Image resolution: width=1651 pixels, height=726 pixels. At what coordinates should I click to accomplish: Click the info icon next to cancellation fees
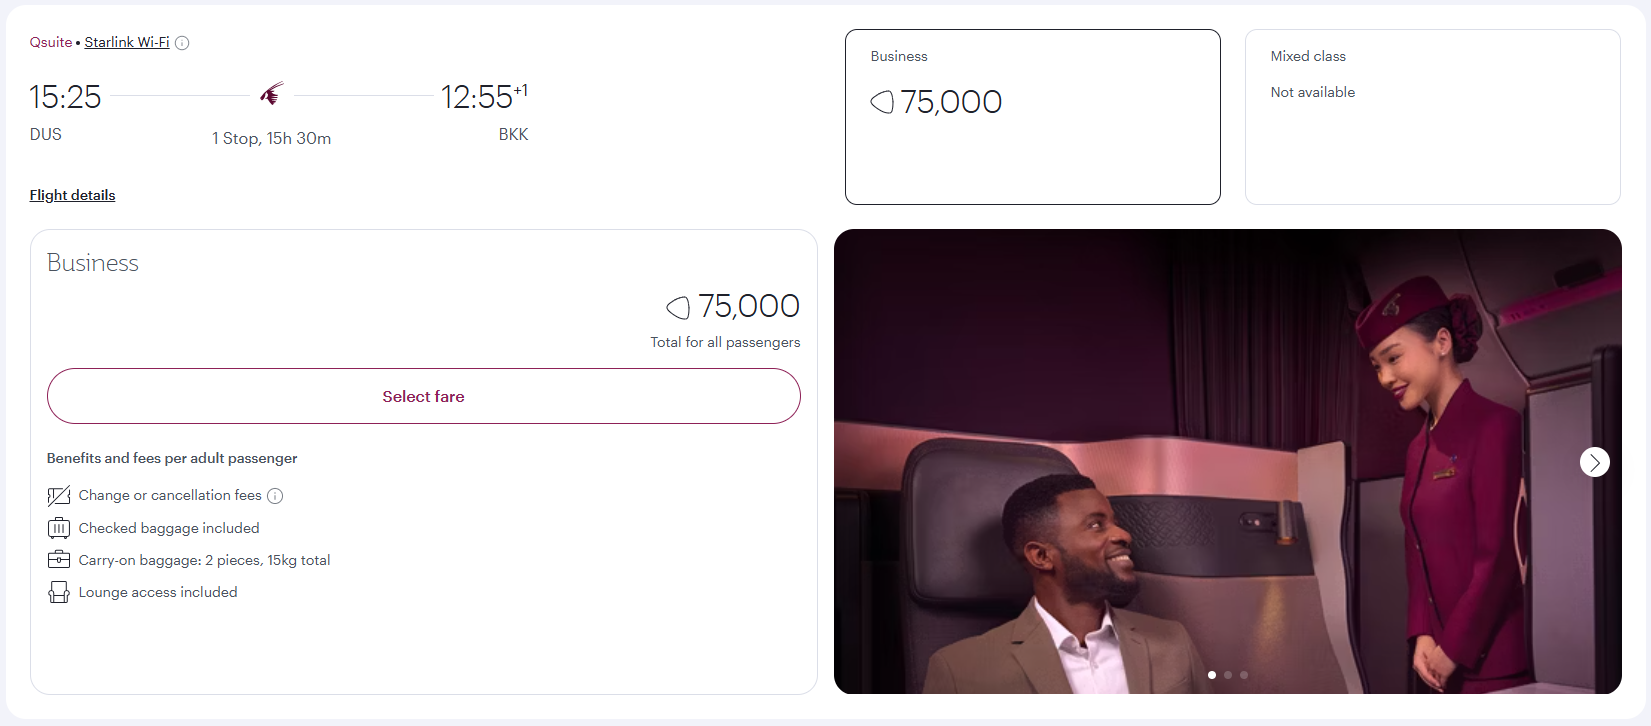pos(277,495)
